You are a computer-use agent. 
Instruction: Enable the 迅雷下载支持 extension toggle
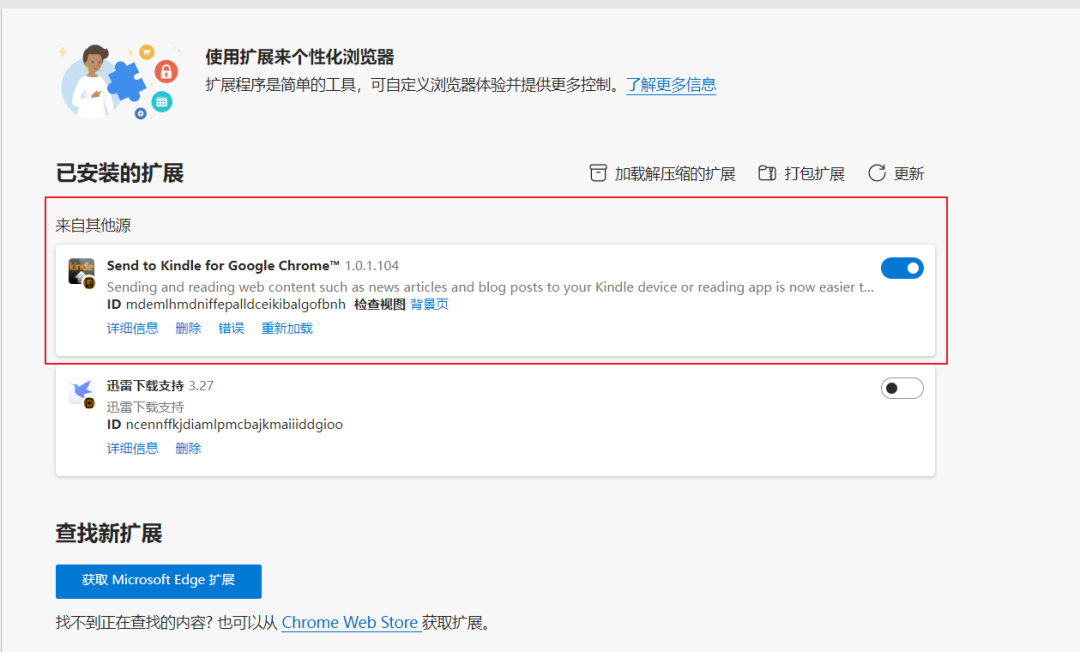[x=902, y=388]
